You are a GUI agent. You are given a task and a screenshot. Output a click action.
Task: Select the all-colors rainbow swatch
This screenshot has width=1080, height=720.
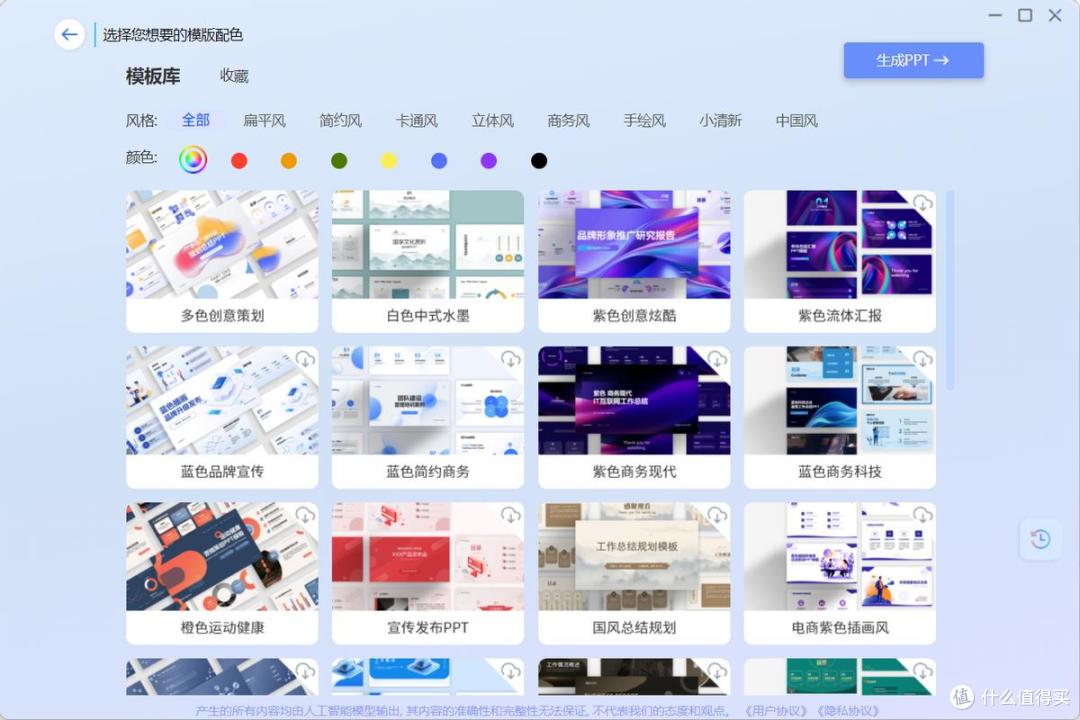point(193,160)
